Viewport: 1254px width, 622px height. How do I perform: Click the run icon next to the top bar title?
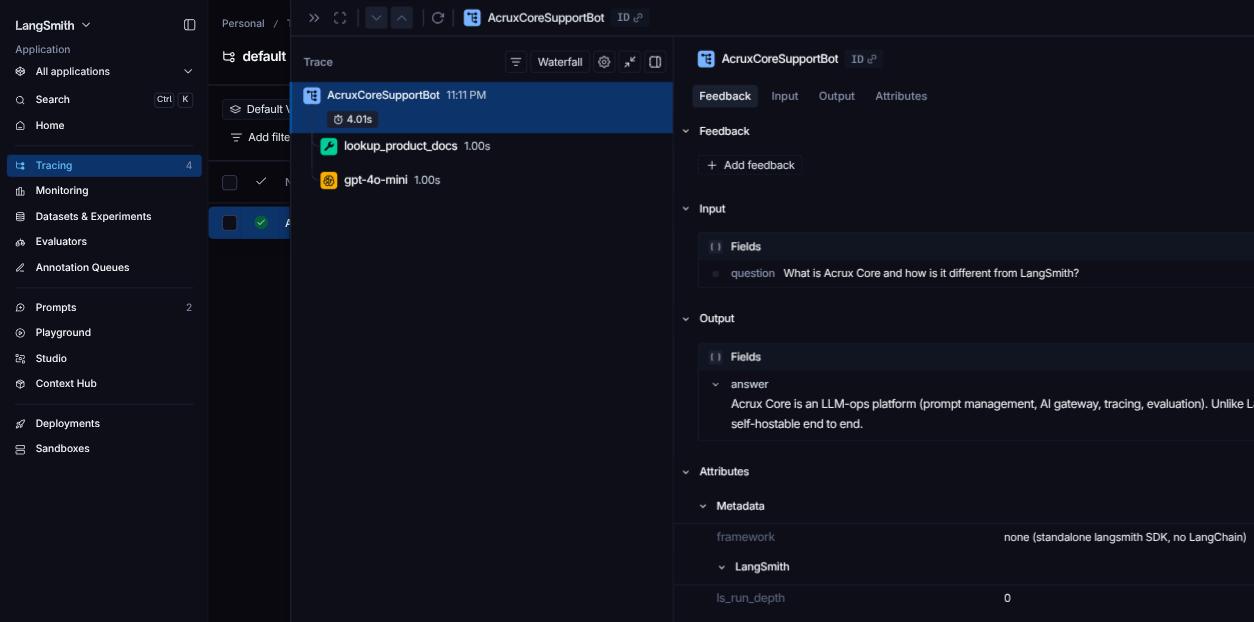point(472,18)
